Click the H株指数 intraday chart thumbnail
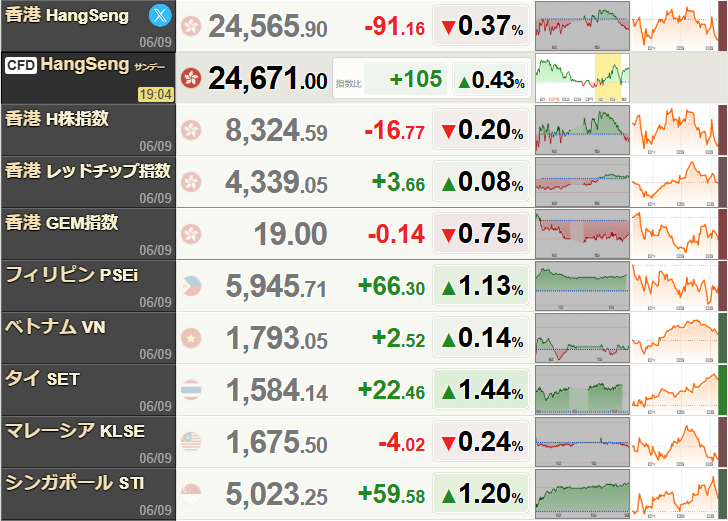 [582, 130]
